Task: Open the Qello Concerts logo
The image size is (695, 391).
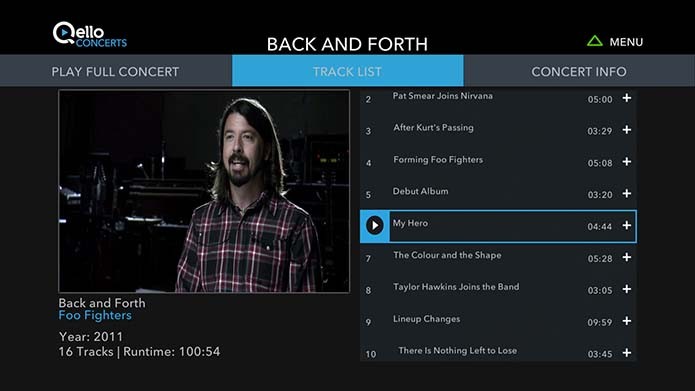Action: coord(90,34)
